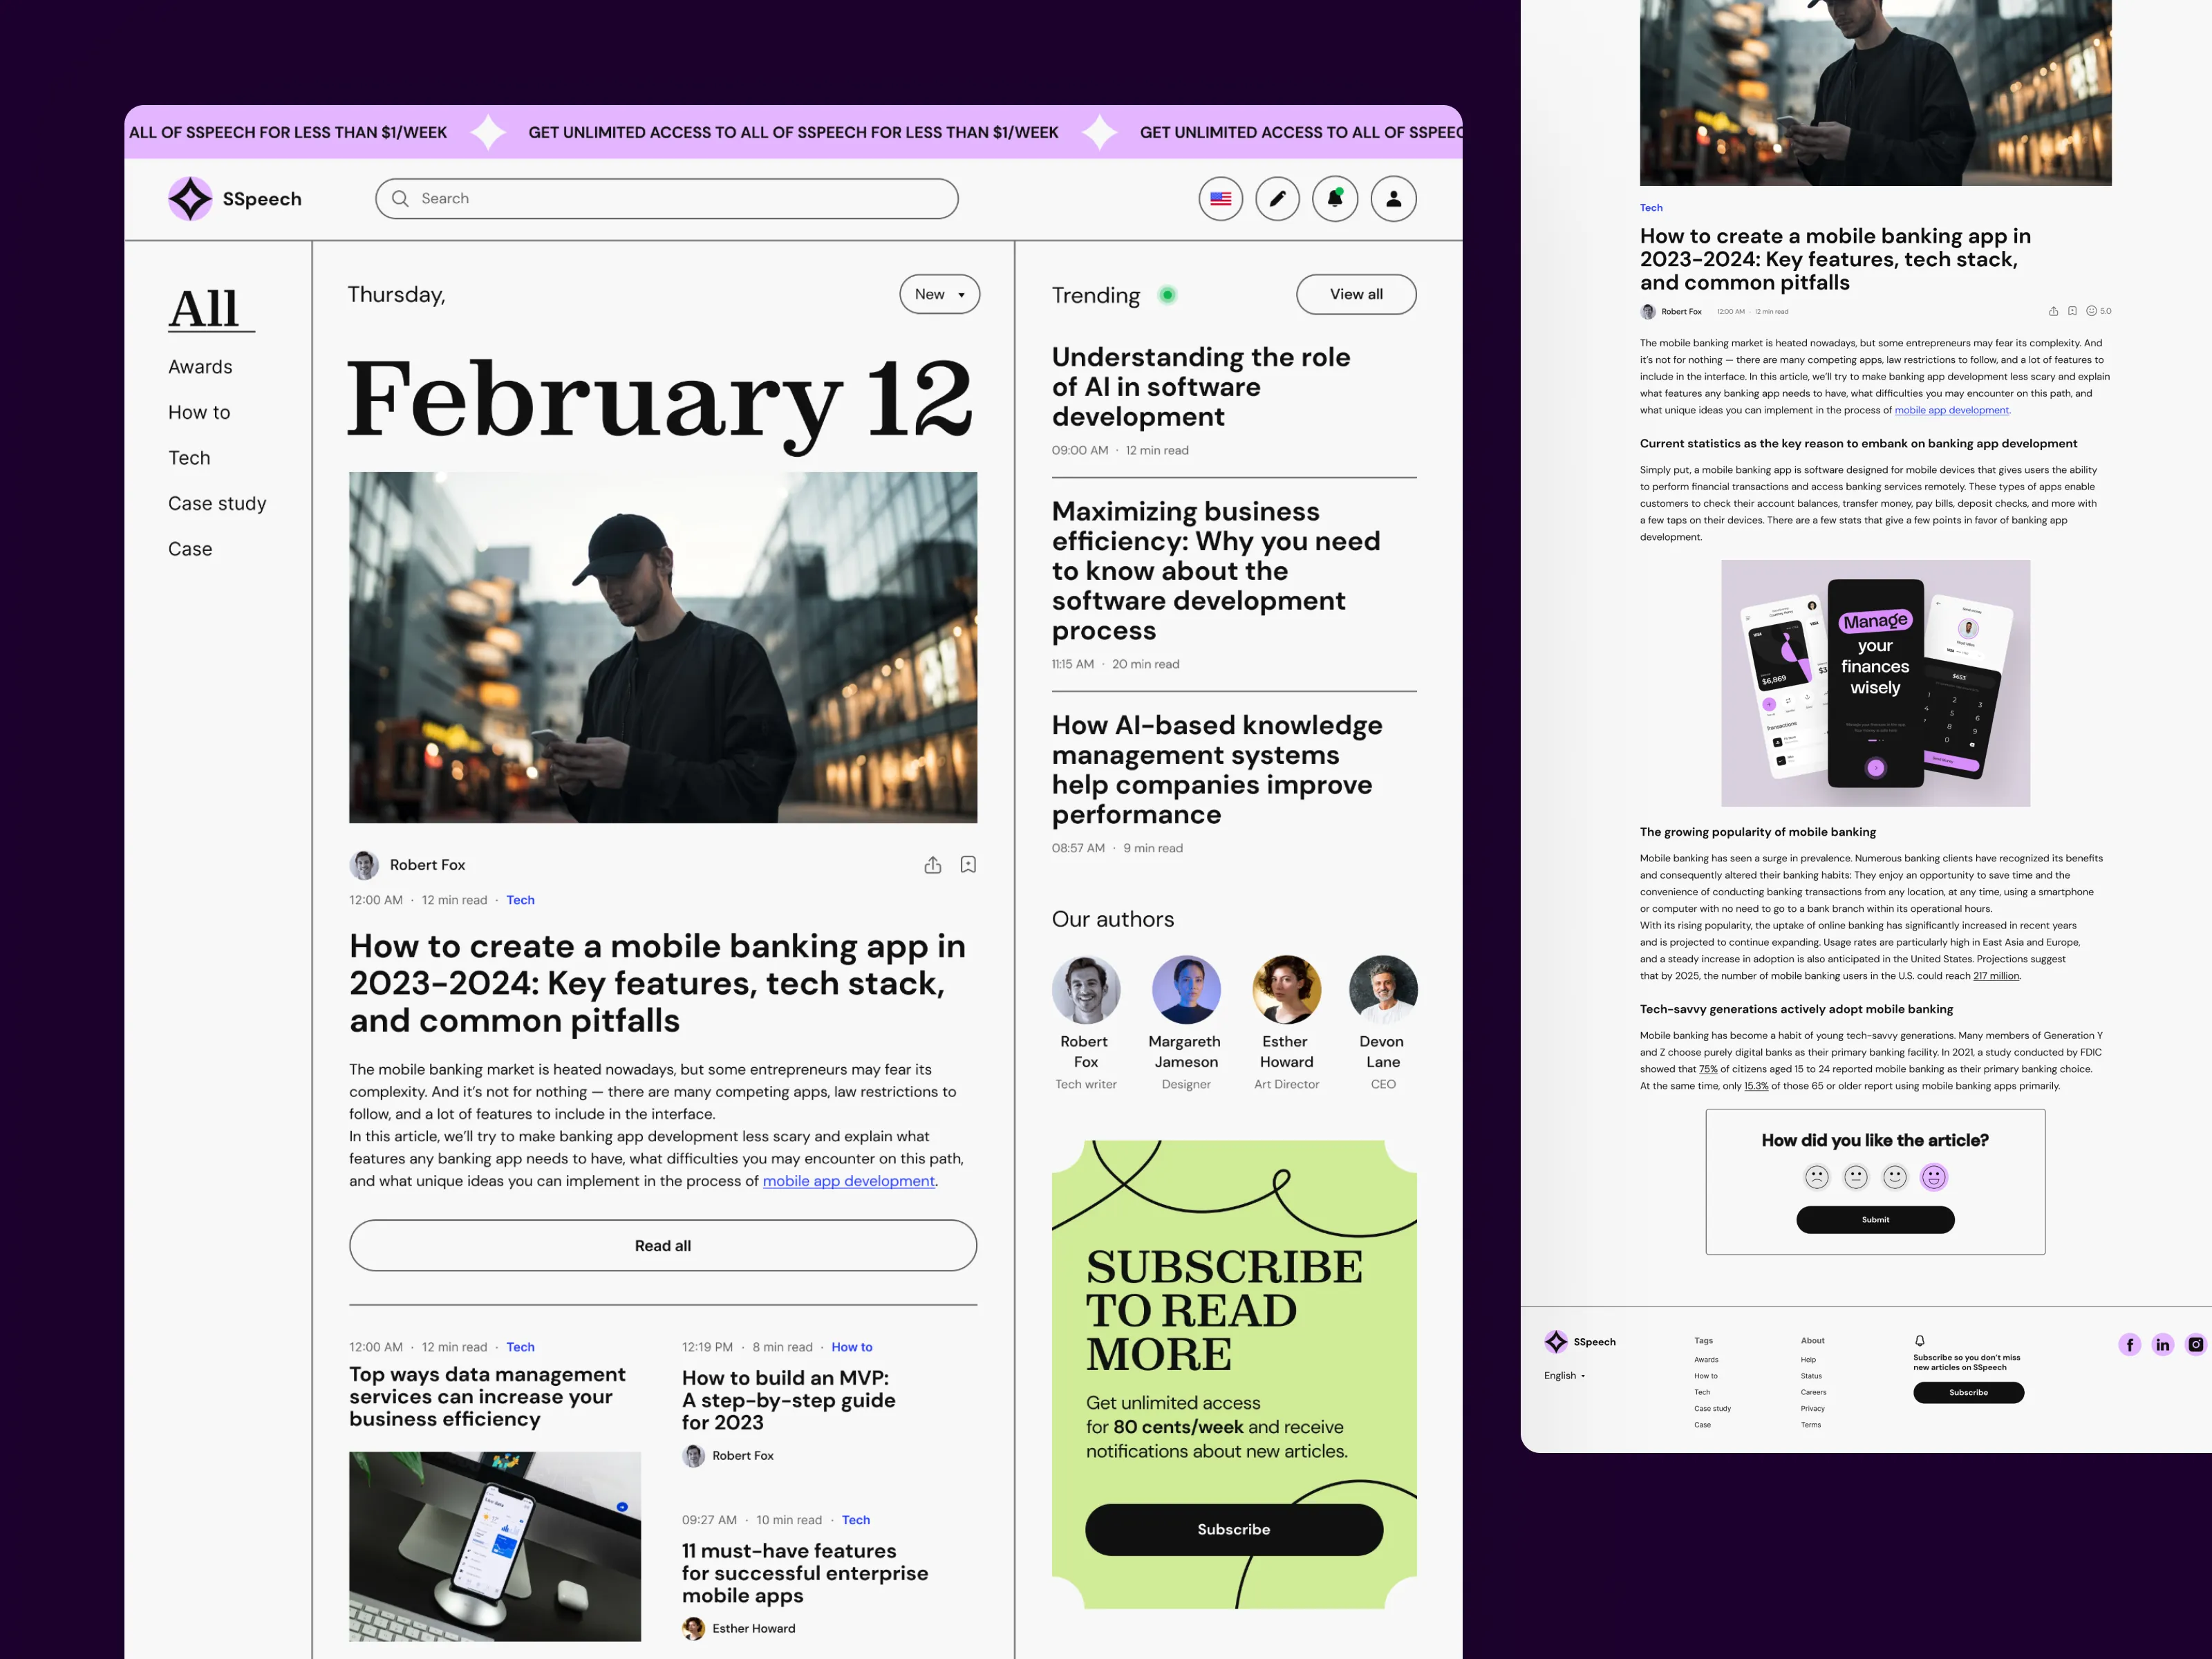Image resolution: width=2212 pixels, height=1659 pixels.
Task: Open SSpeech's Facebook page from the footer
Action: [x=2130, y=1344]
